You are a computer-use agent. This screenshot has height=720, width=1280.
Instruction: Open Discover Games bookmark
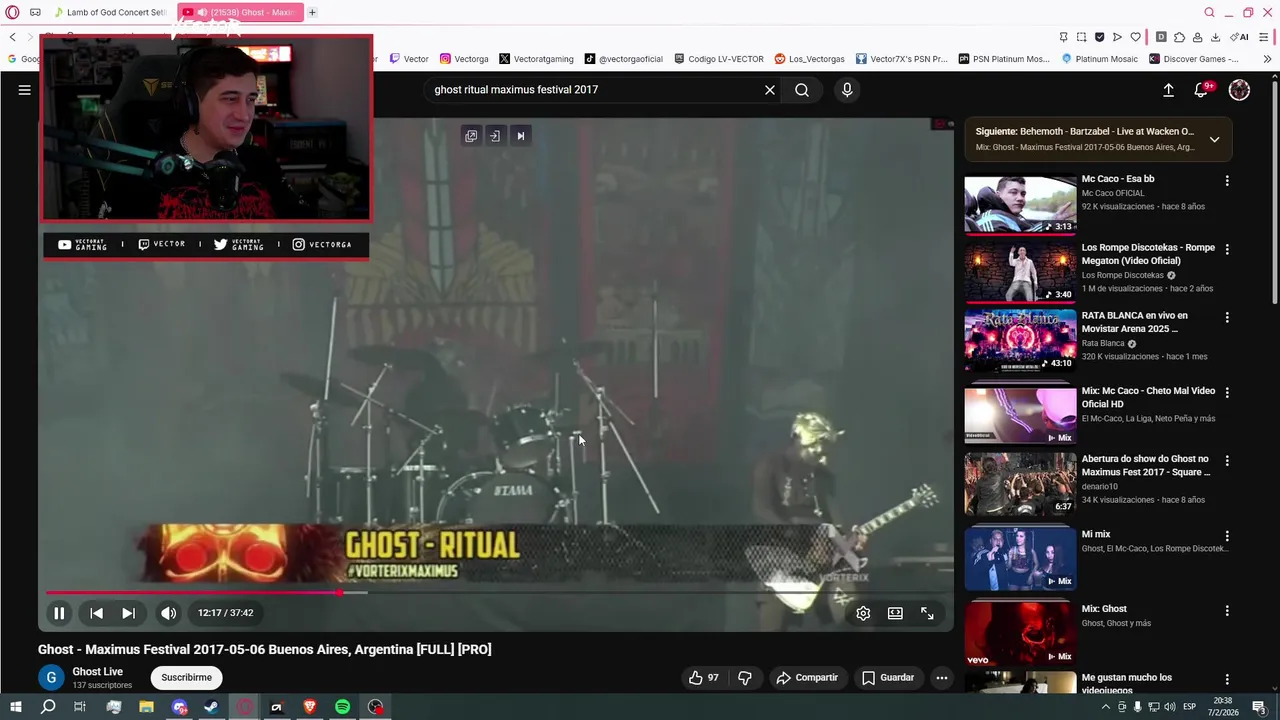(x=1194, y=59)
